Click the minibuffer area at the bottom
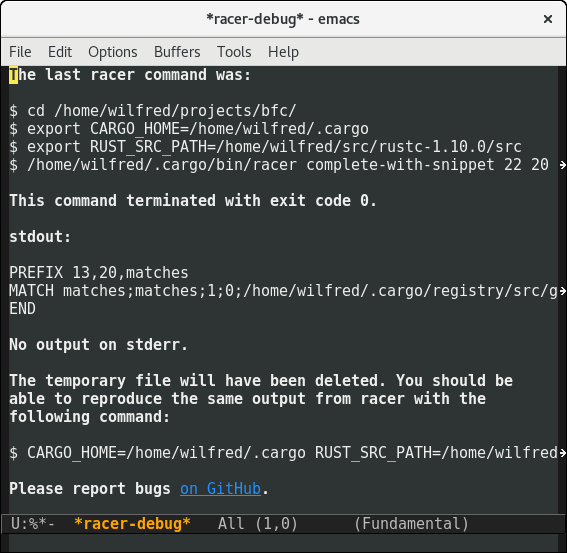The image size is (567, 553). click(x=284, y=543)
